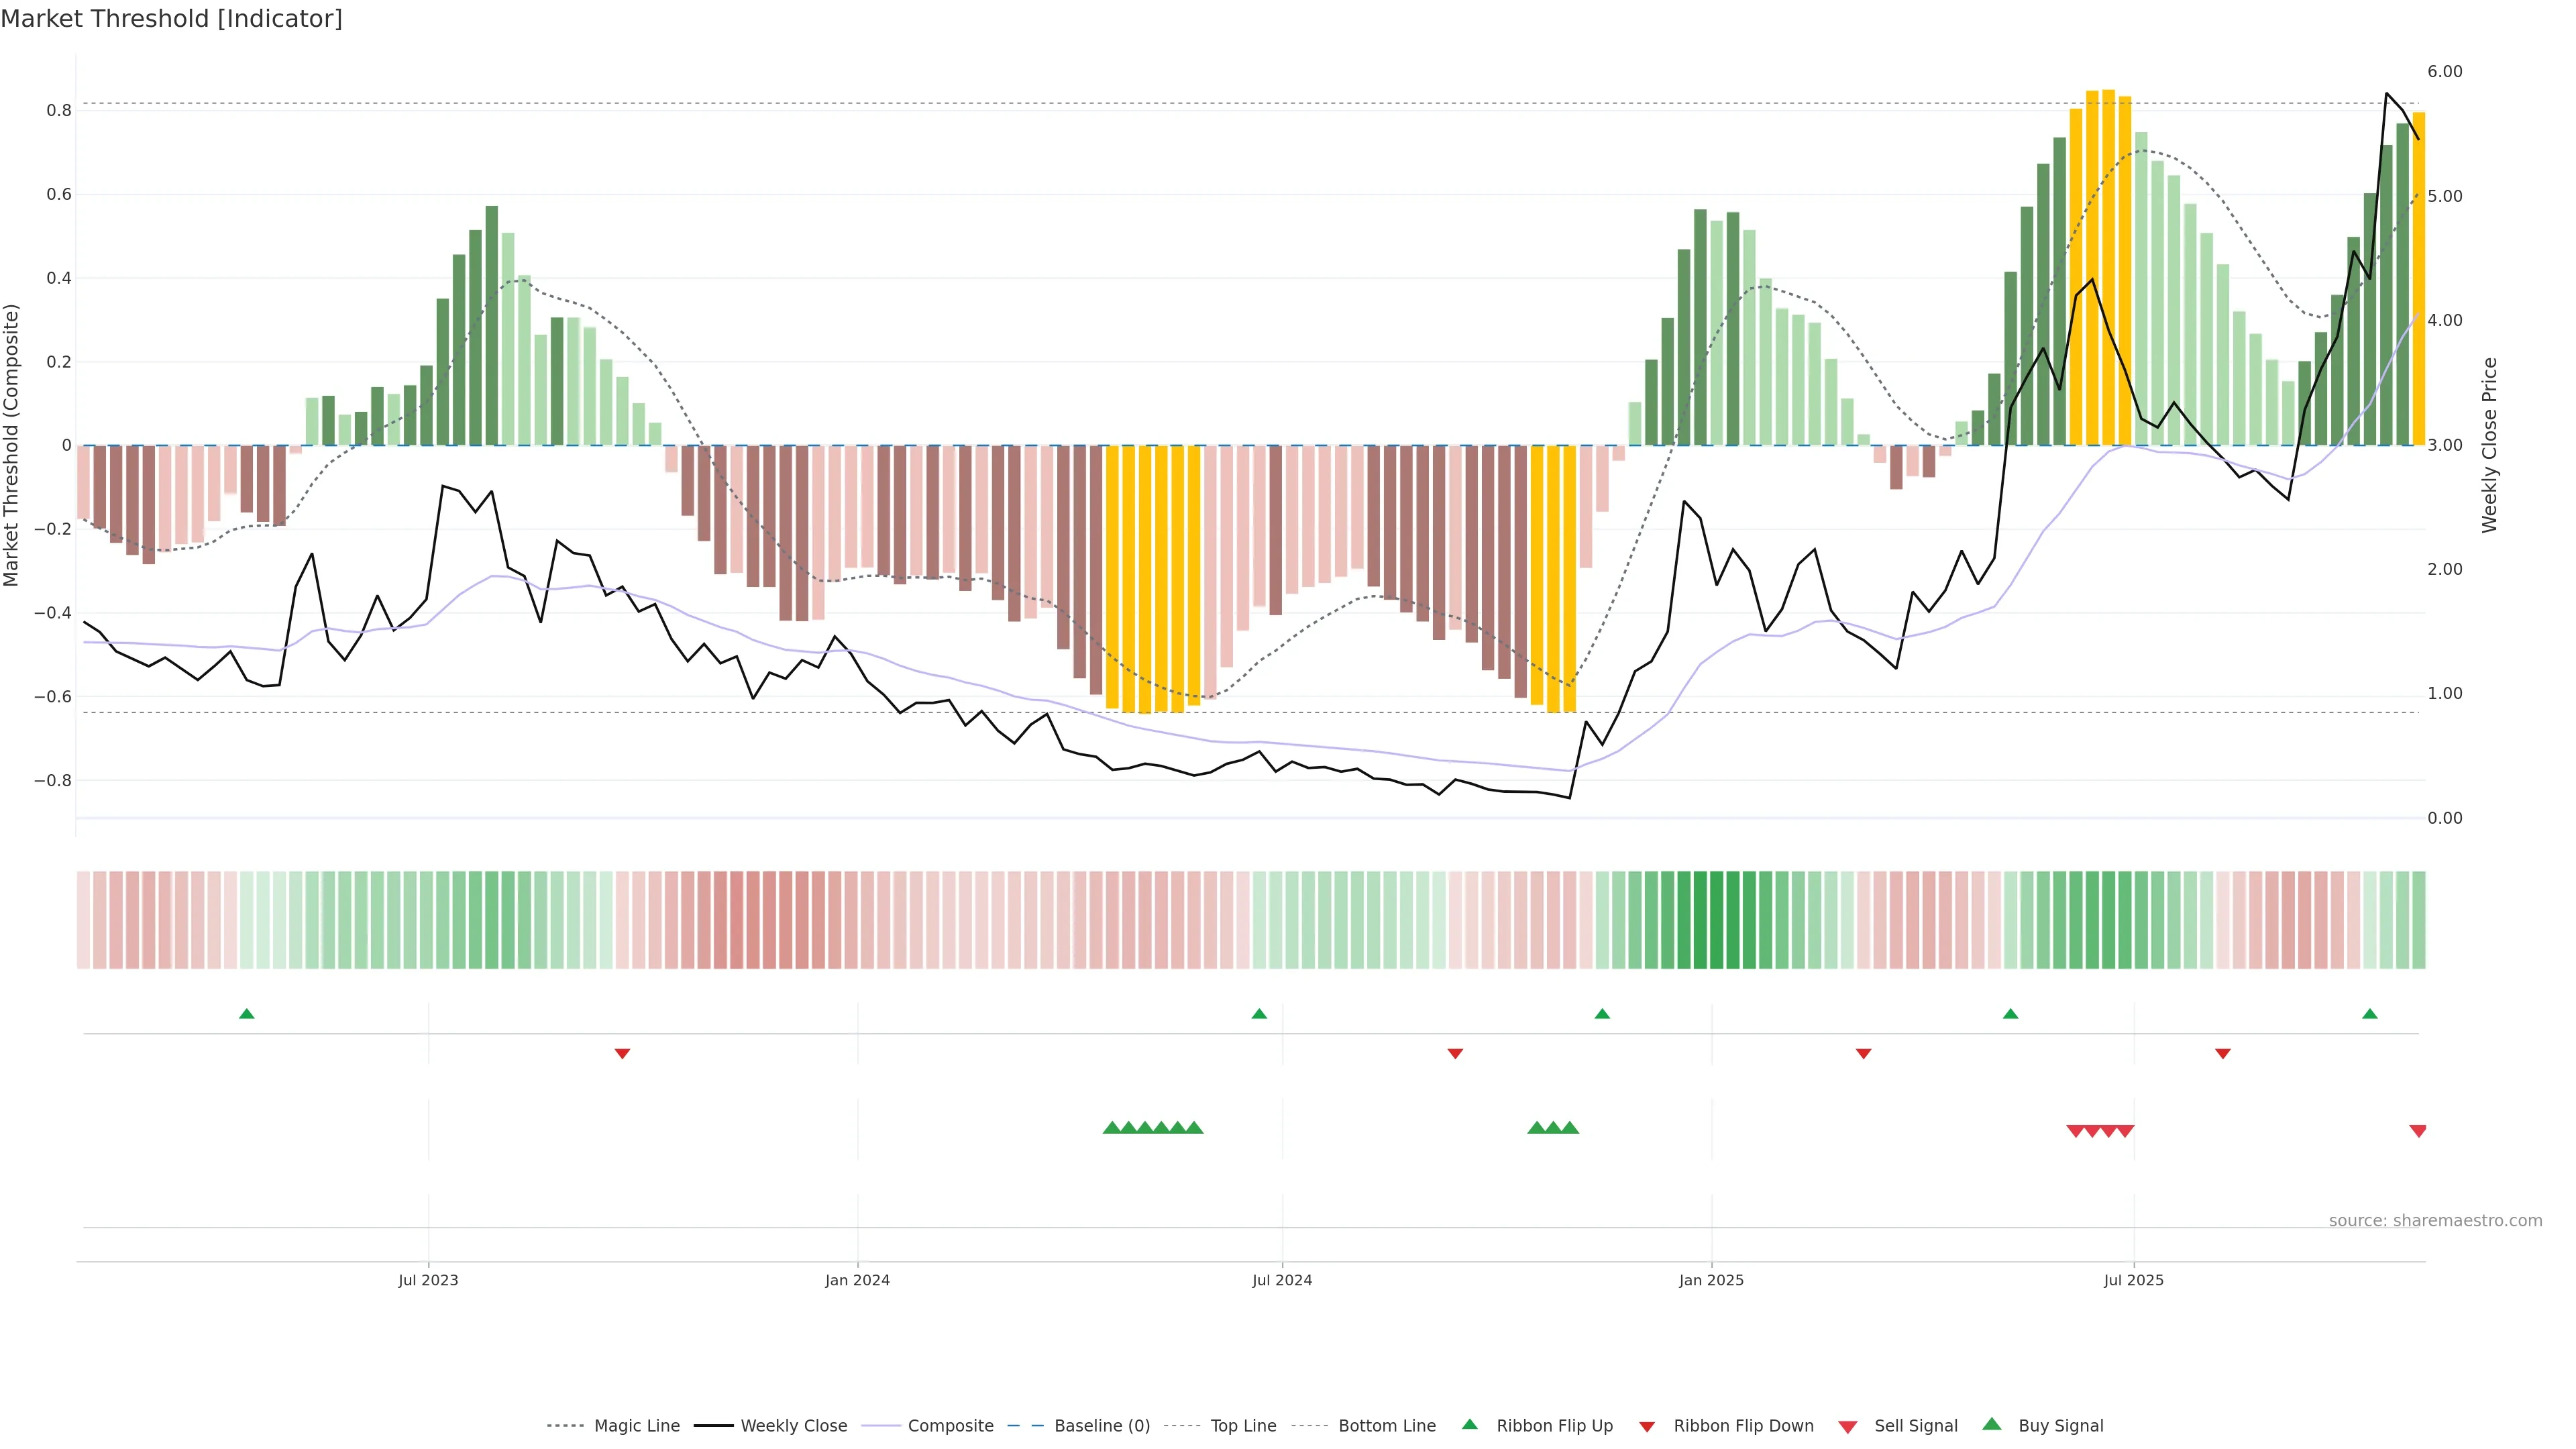Click the Market Threshold [Indicator] title
Screen dimensions: 2576x1449
[171, 19]
